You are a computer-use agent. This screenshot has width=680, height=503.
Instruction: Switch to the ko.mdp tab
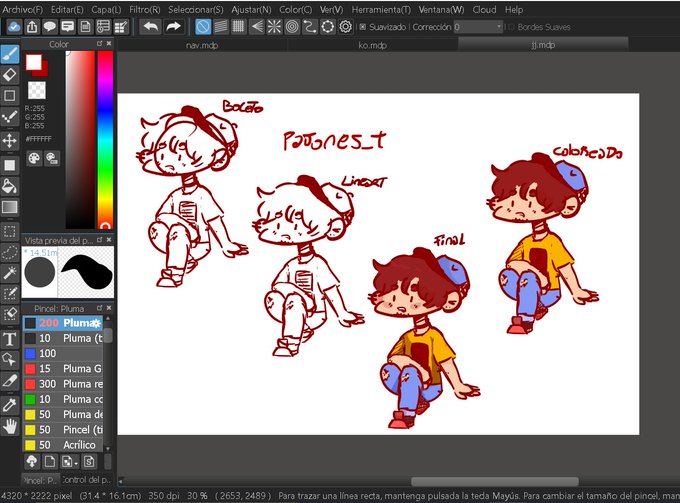coord(372,45)
